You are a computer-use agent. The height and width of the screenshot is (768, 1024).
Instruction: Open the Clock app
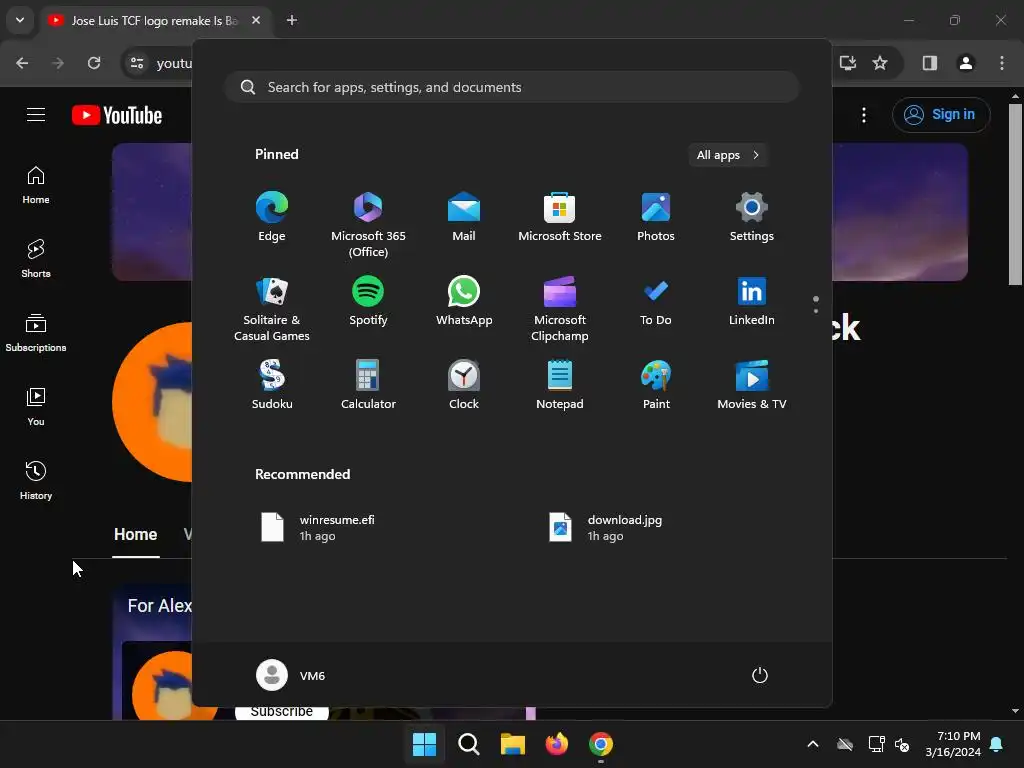point(464,385)
